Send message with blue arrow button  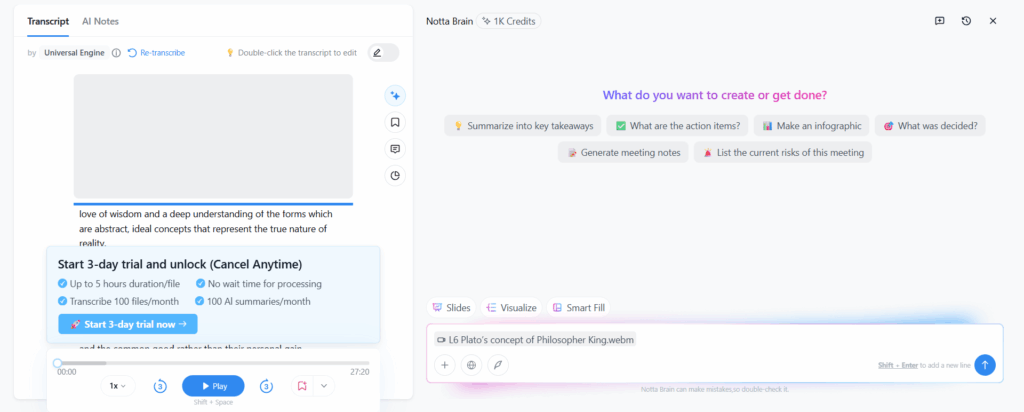coord(985,365)
